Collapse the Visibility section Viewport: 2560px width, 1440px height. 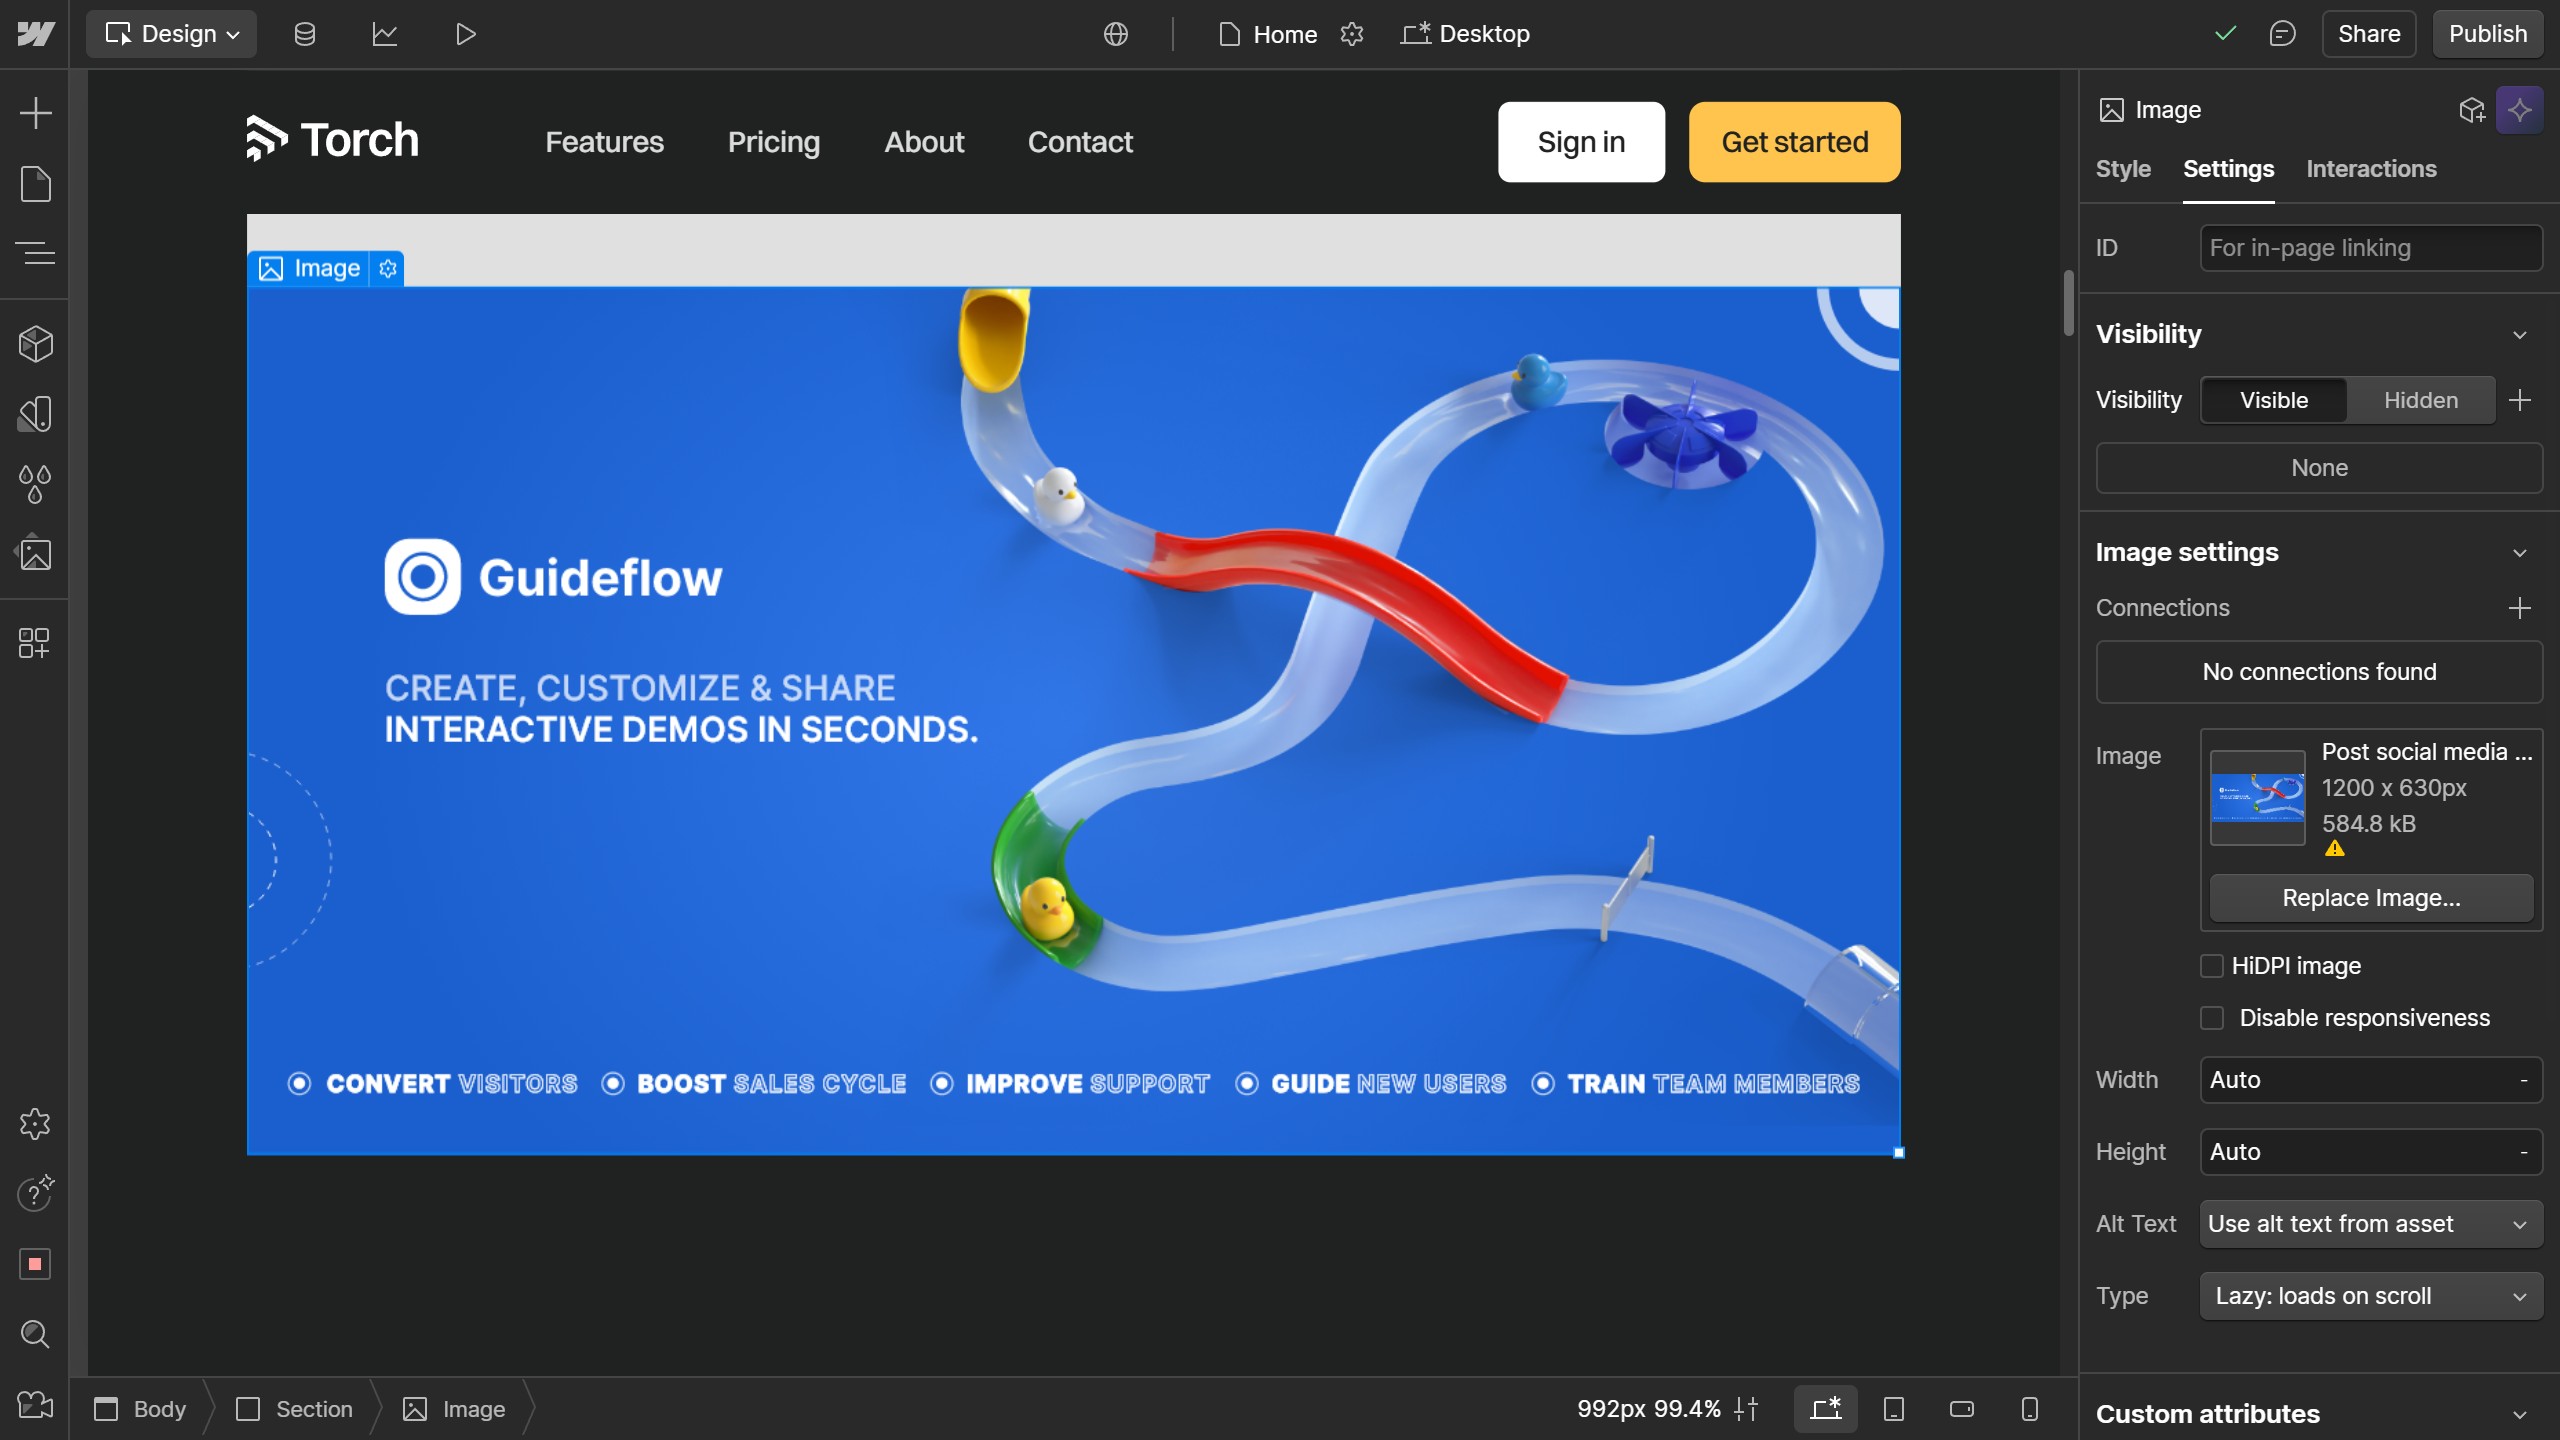coord(2519,335)
